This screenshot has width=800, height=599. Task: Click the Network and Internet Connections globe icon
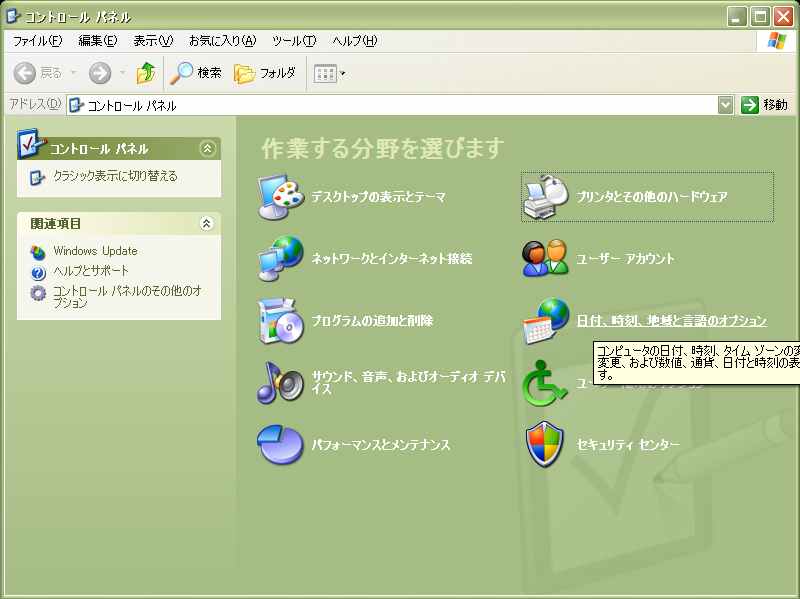pyautogui.click(x=280, y=259)
